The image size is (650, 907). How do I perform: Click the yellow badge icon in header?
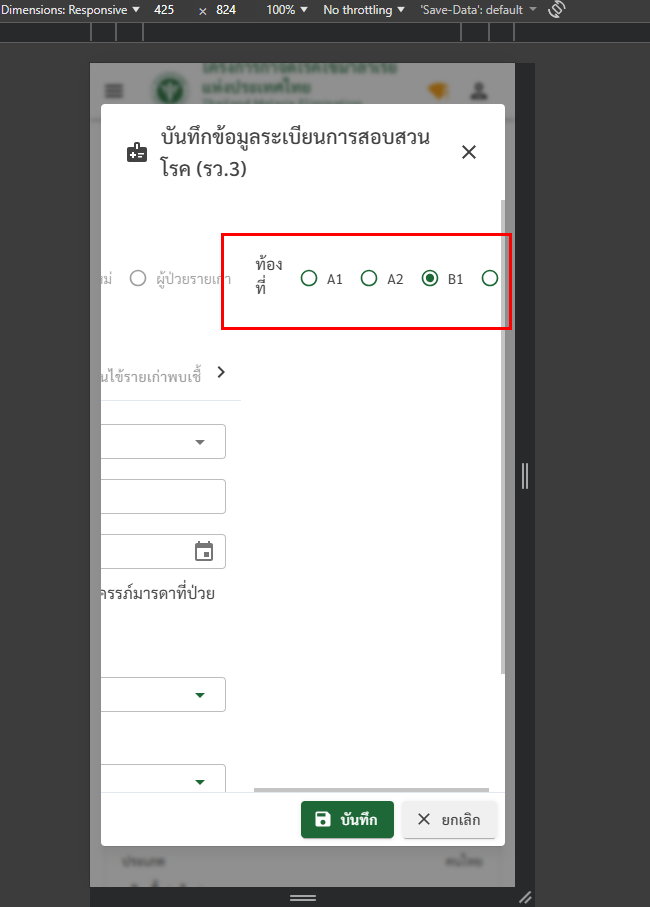(438, 91)
